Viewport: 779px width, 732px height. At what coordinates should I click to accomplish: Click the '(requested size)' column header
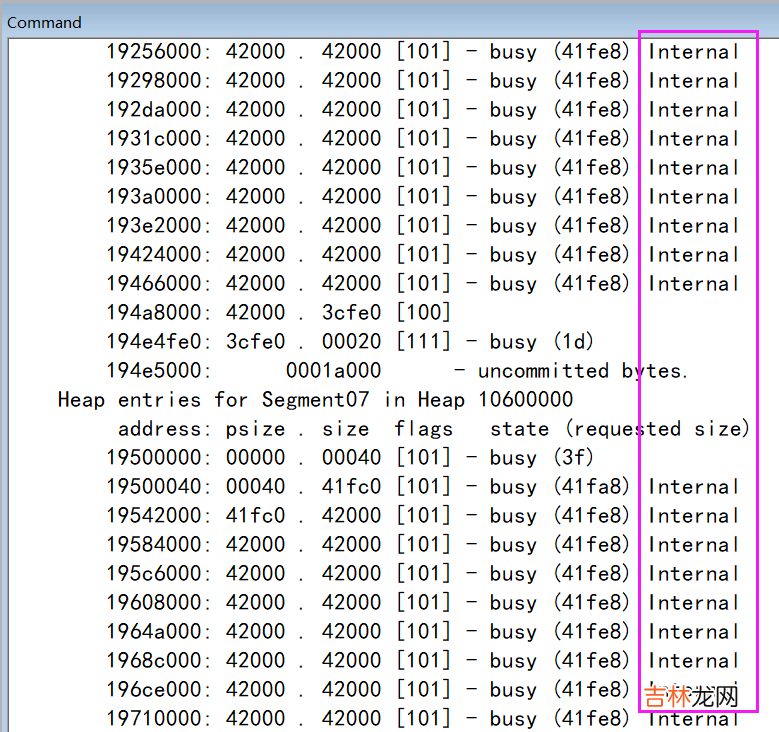click(x=657, y=429)
